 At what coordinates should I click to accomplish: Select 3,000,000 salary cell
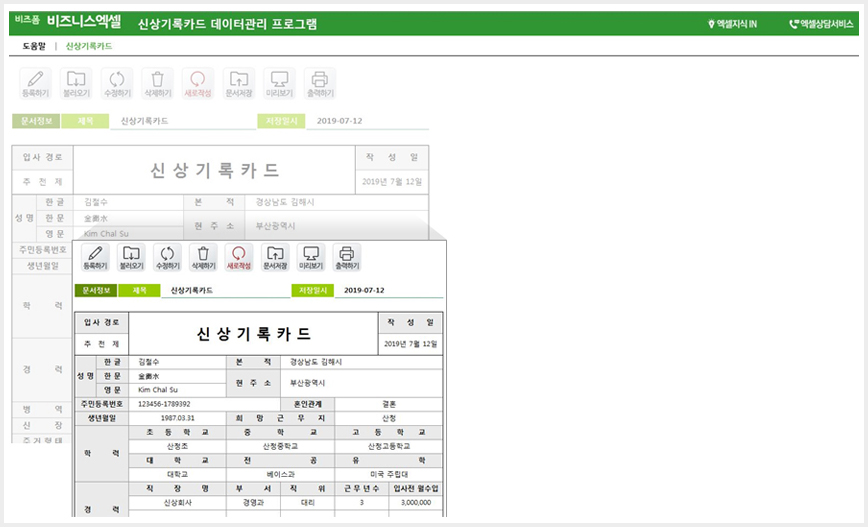(x=416, y=503)
